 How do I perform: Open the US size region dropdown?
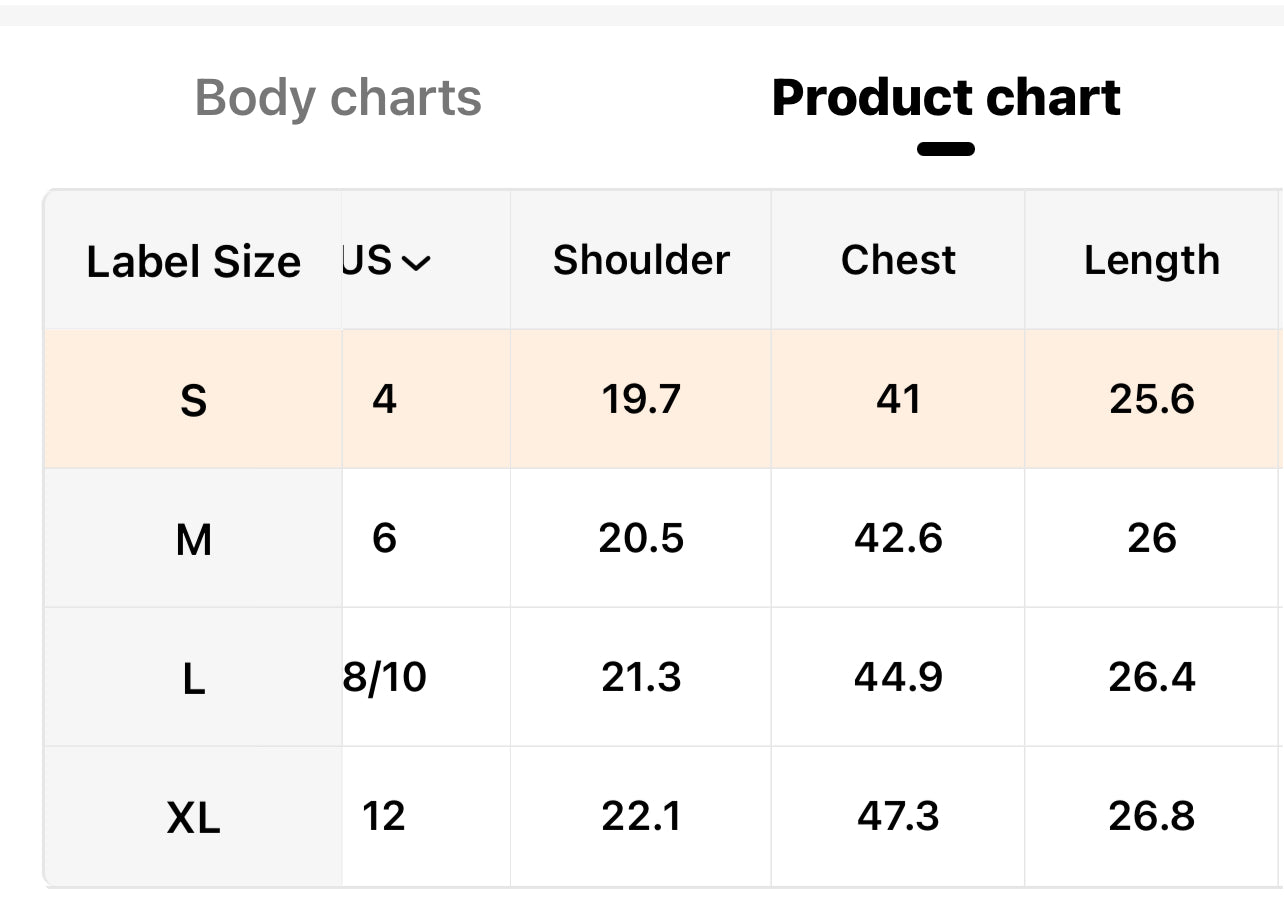(x=386, y=262)
